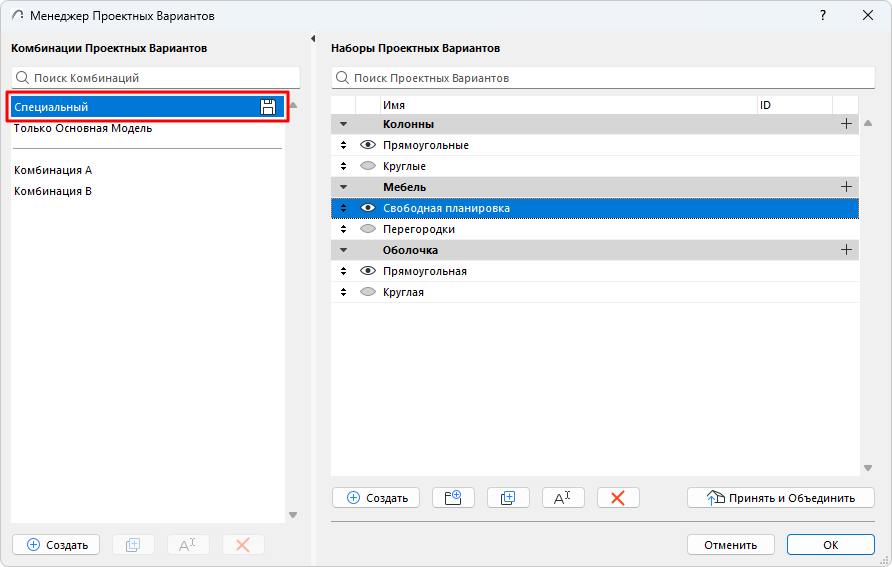Show the Круглые columns option

click(x=367, y=166)
